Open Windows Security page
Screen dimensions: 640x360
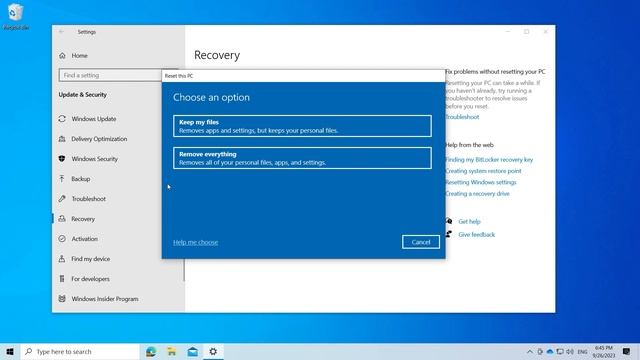(95, 159)
